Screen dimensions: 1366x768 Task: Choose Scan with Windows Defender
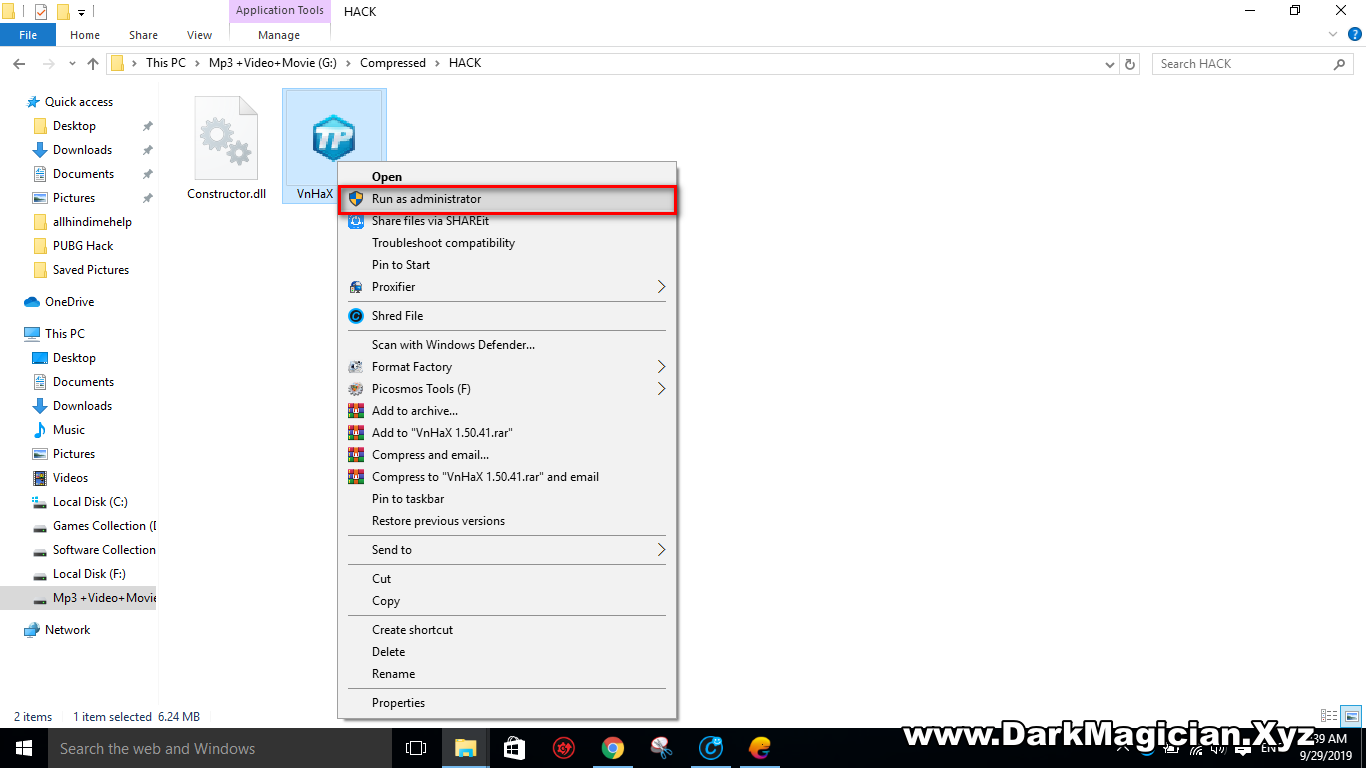507,345
